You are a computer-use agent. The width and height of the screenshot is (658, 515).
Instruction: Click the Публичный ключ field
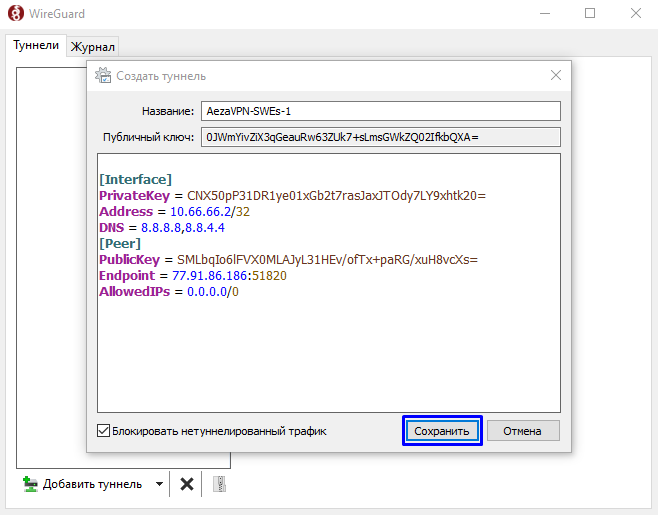(380, 137)
